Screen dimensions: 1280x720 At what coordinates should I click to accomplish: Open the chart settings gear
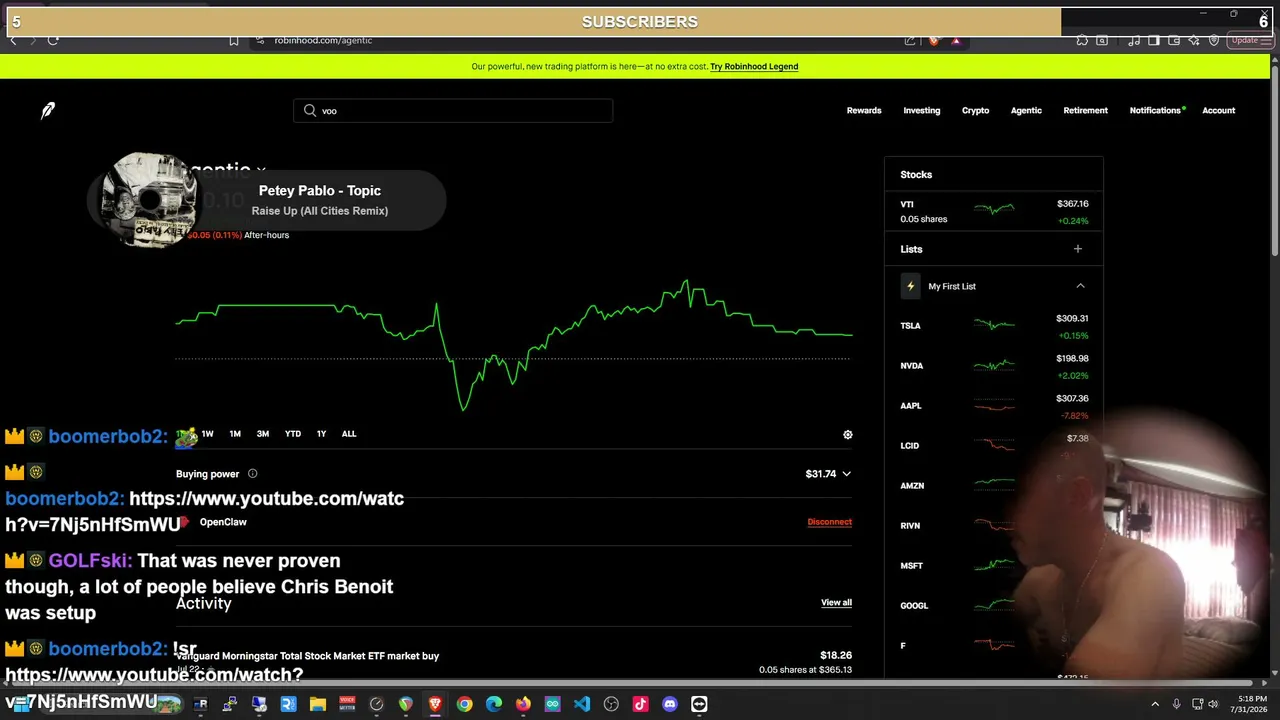[x=848, y=435]
